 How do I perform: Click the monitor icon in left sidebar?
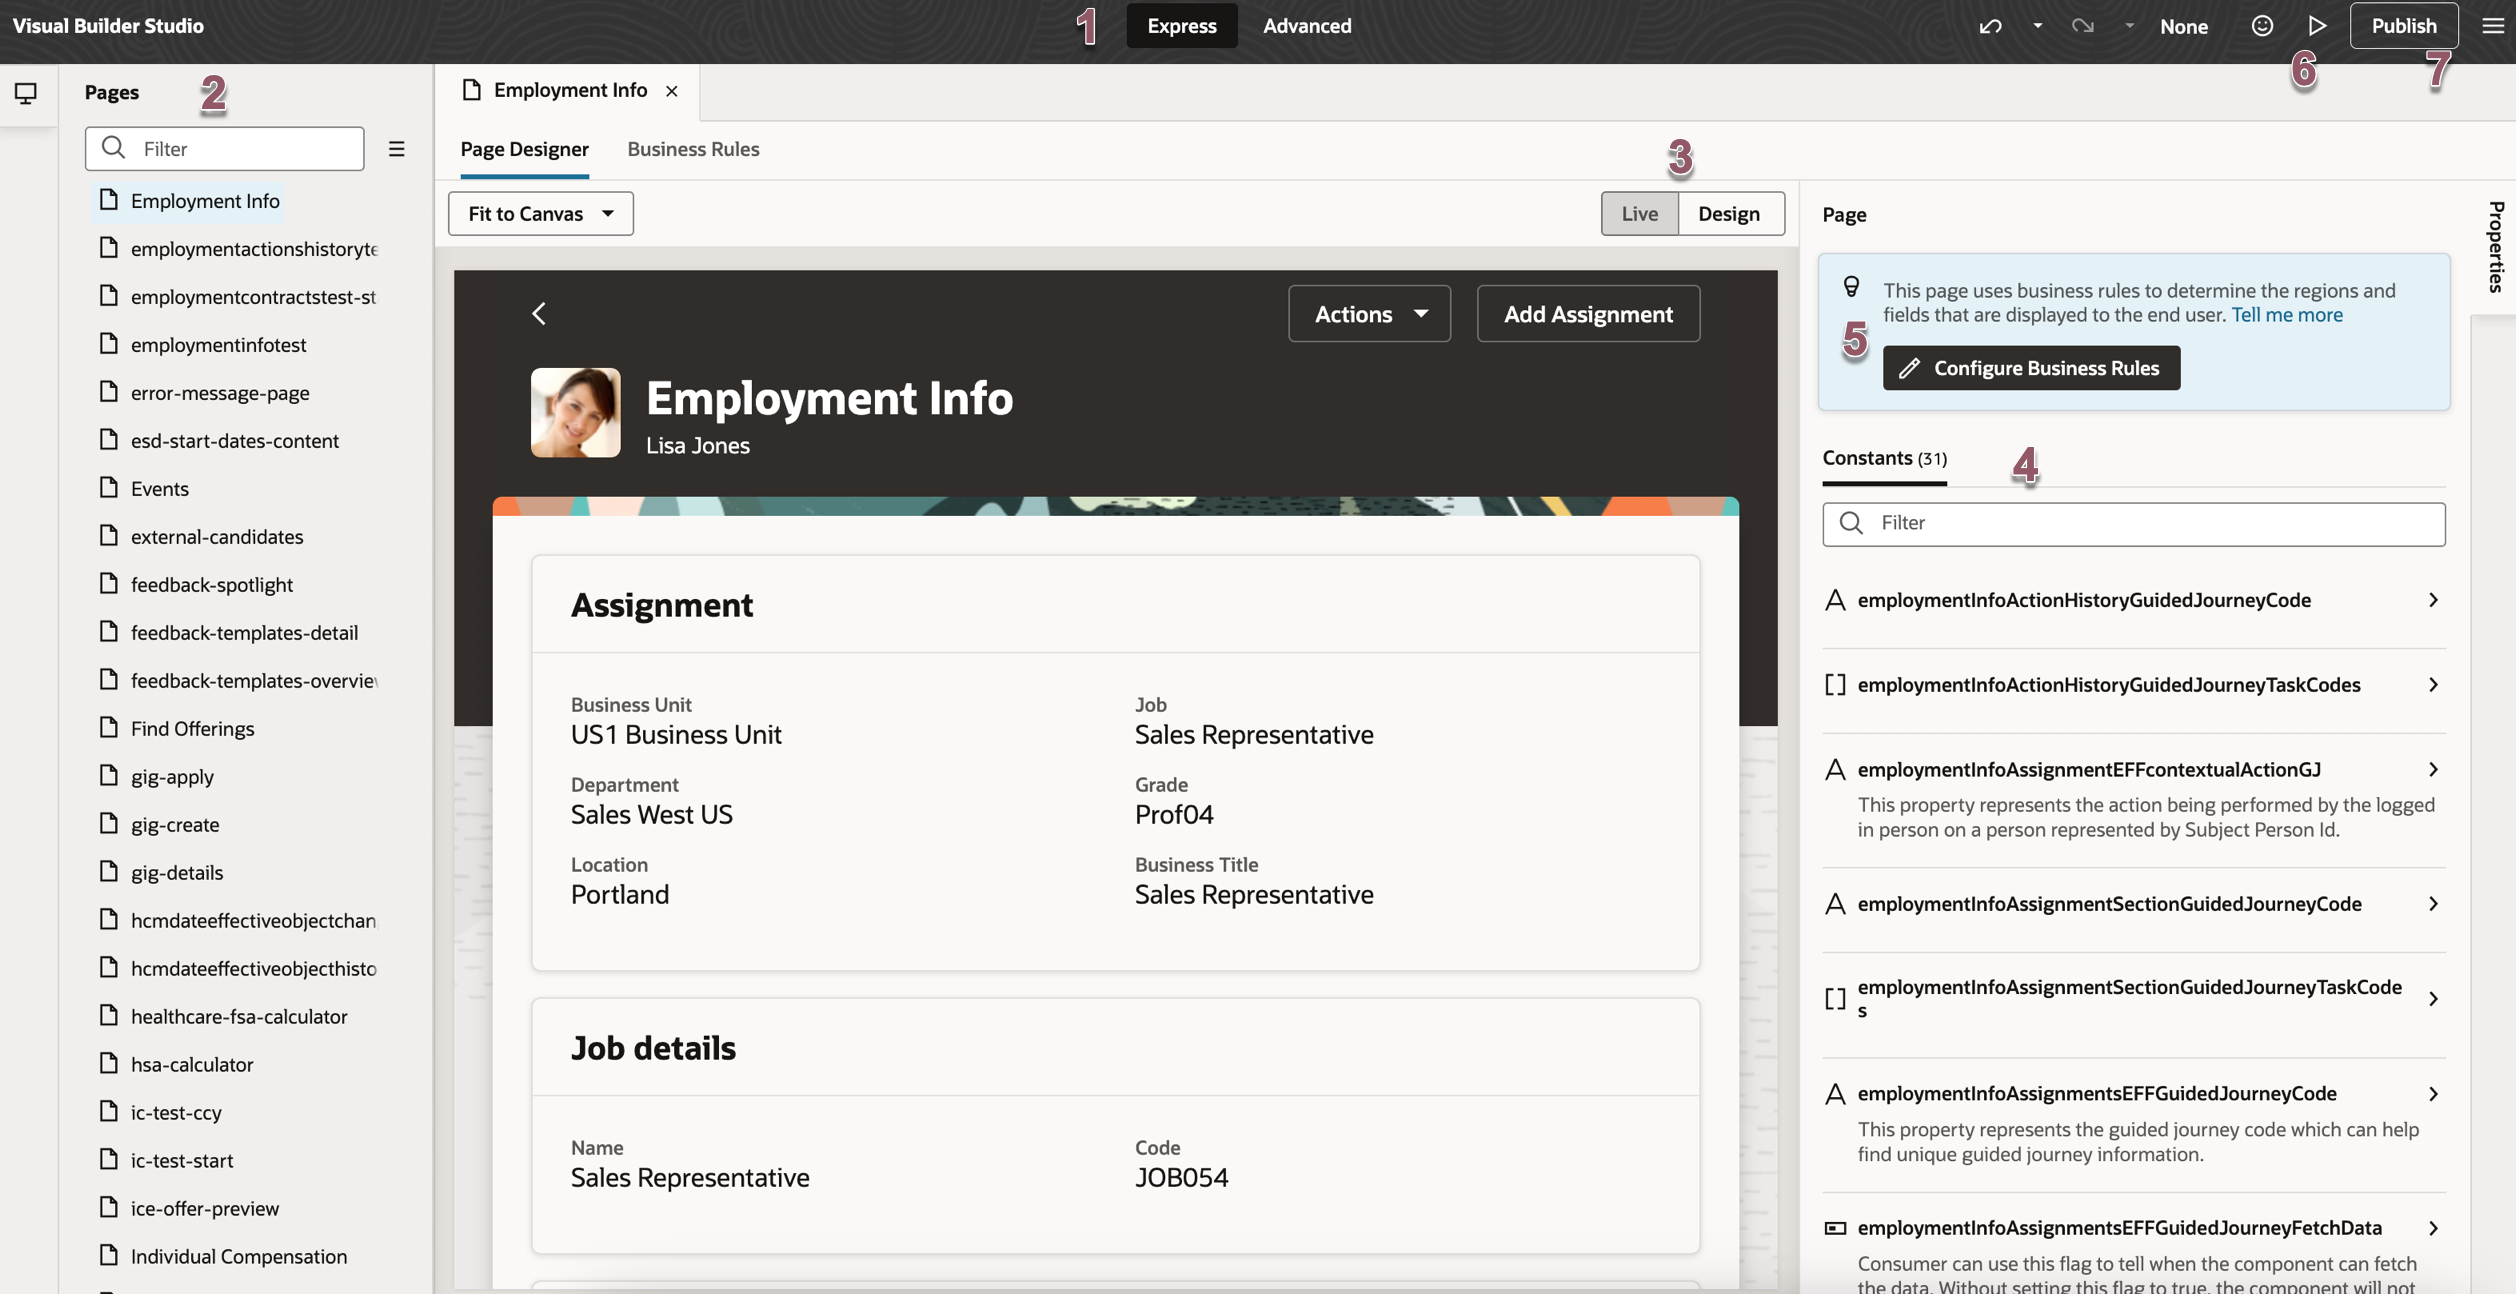coord(26,93)
